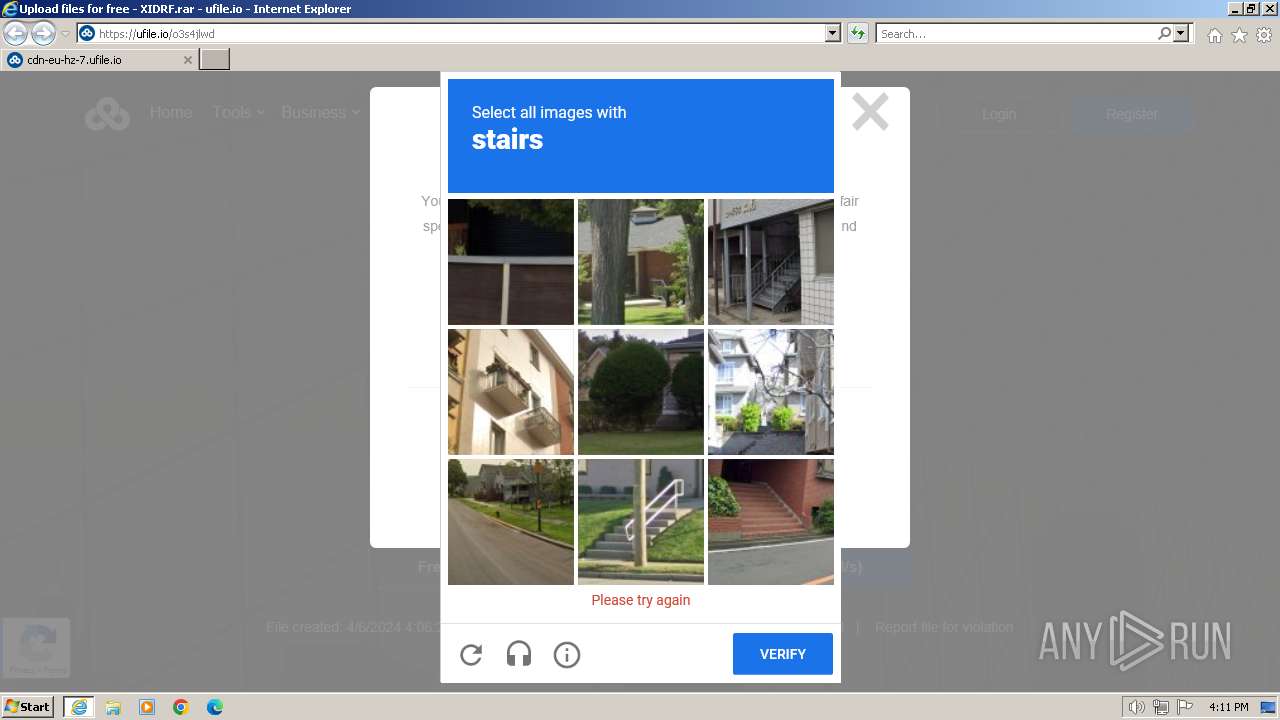Open a new browser tab
Image resolution: width=1280 pixels, height=720 pixels.
coord(215,60)
